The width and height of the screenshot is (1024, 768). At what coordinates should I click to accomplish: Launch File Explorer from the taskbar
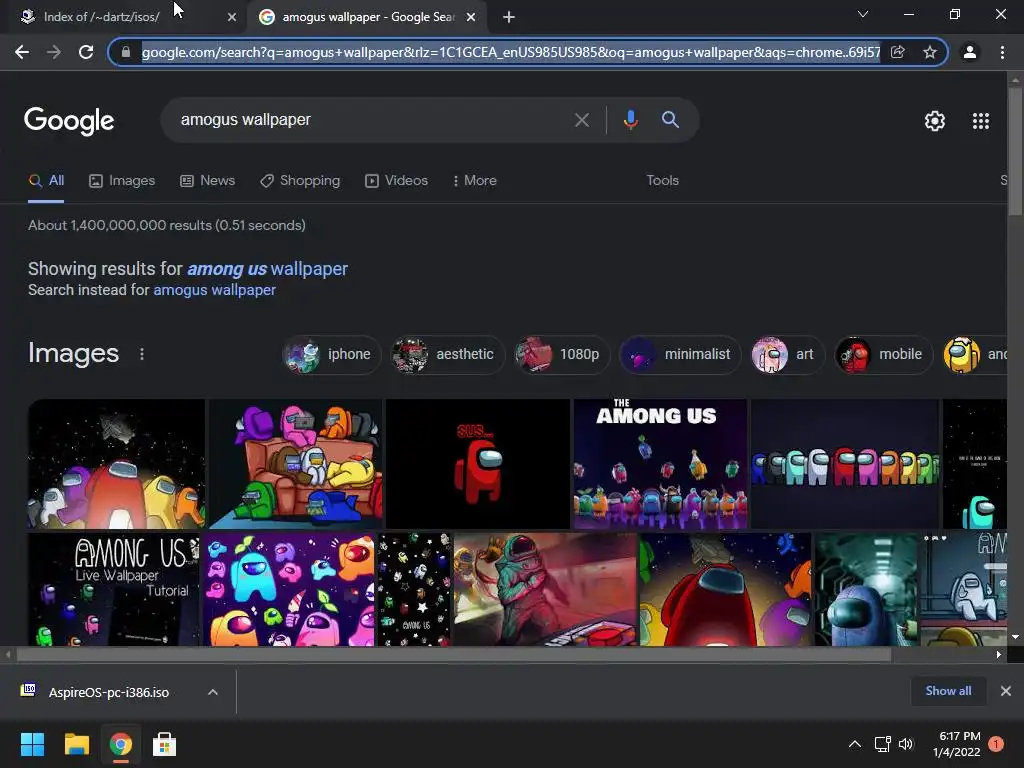click(76, 744)
